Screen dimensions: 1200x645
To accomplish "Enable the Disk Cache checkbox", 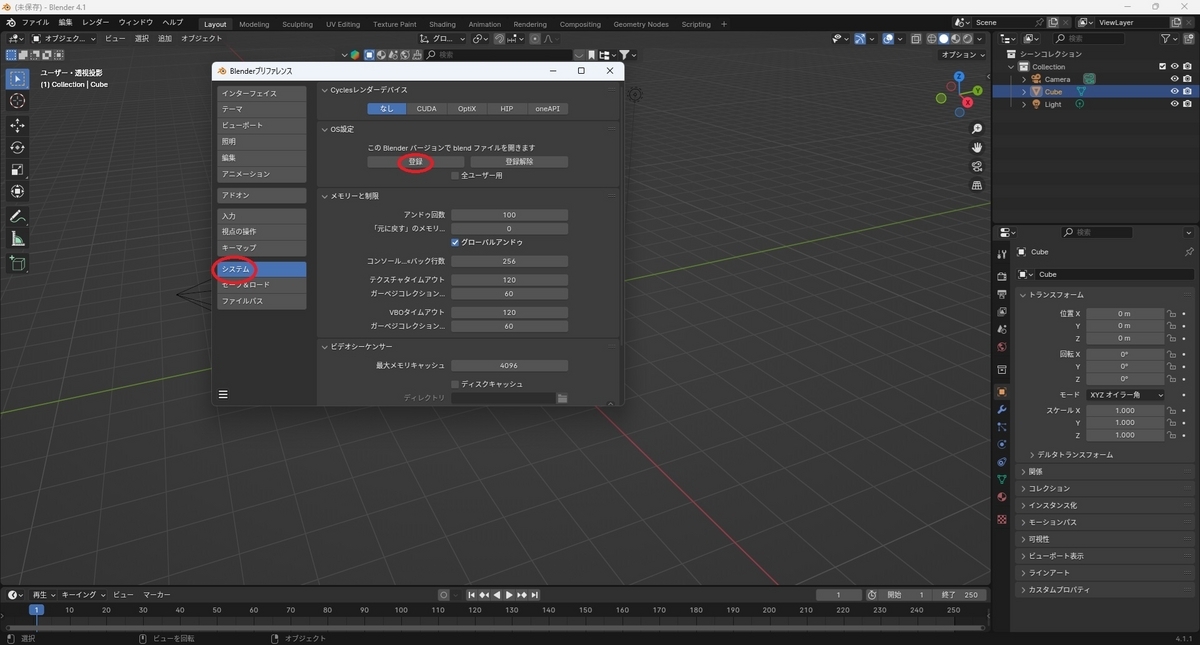I will point(455,384).
